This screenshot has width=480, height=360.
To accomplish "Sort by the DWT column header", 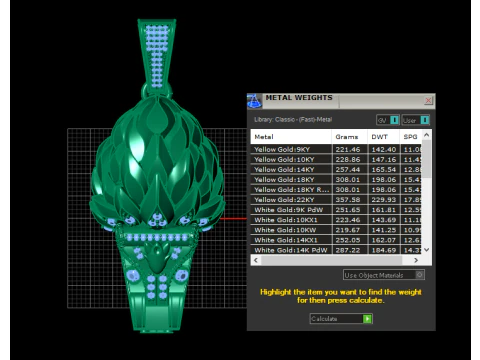I will pyautogui.click(x=383, y=137).
